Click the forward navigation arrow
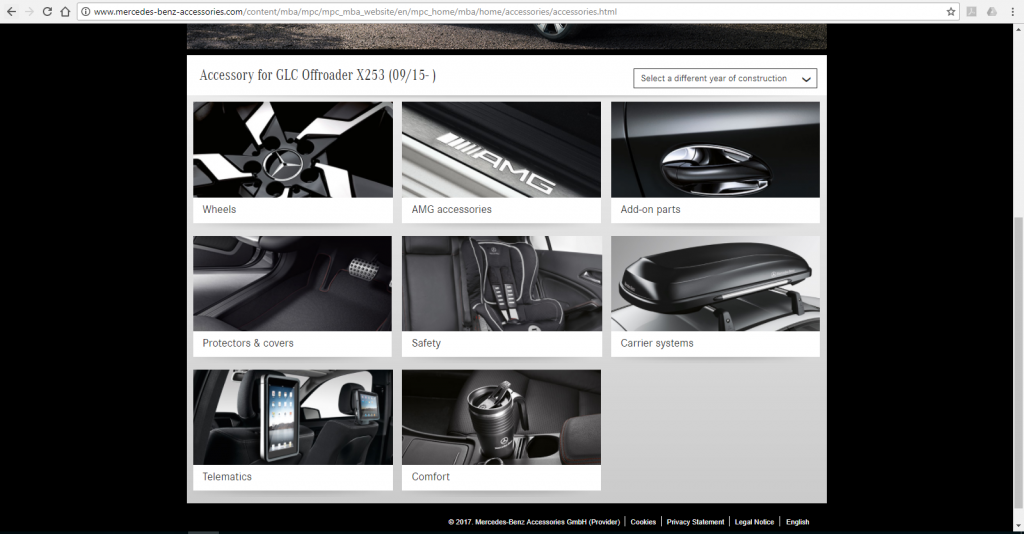The image size is (1024, 534). tap(29, 11)
